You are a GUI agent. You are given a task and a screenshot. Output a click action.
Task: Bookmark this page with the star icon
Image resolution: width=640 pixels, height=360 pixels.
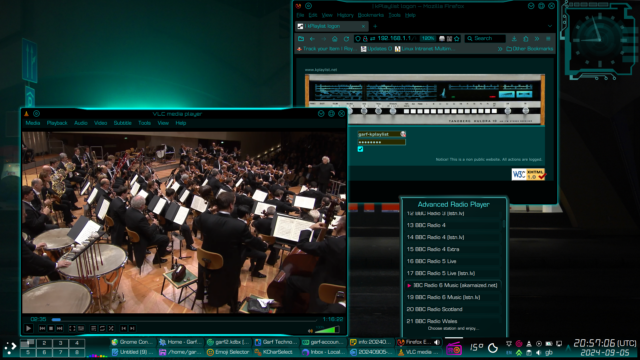click(457, 38)
